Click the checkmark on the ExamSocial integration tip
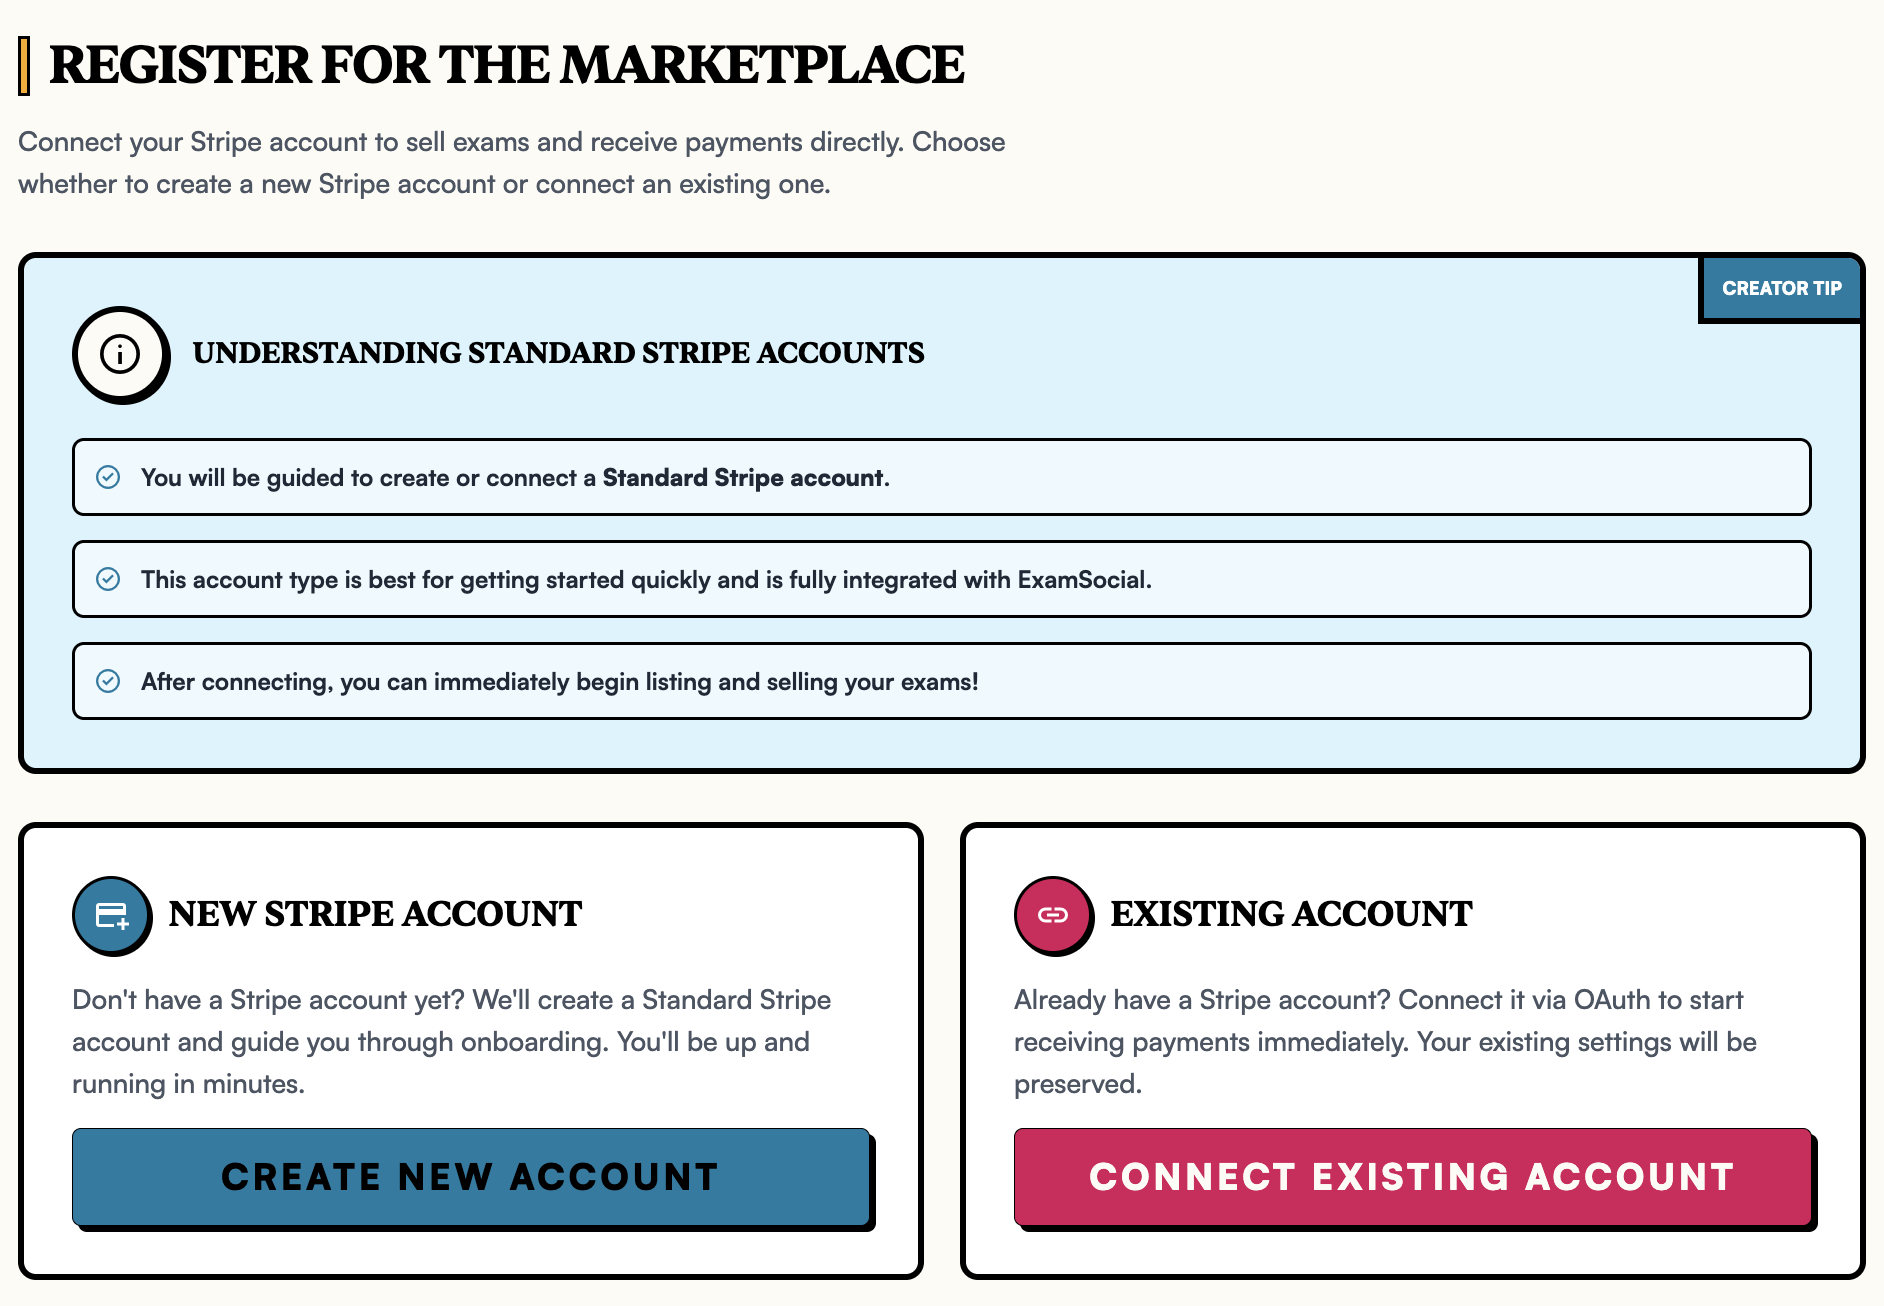The image size is (1884, 1306). click(x=110, y=579)
